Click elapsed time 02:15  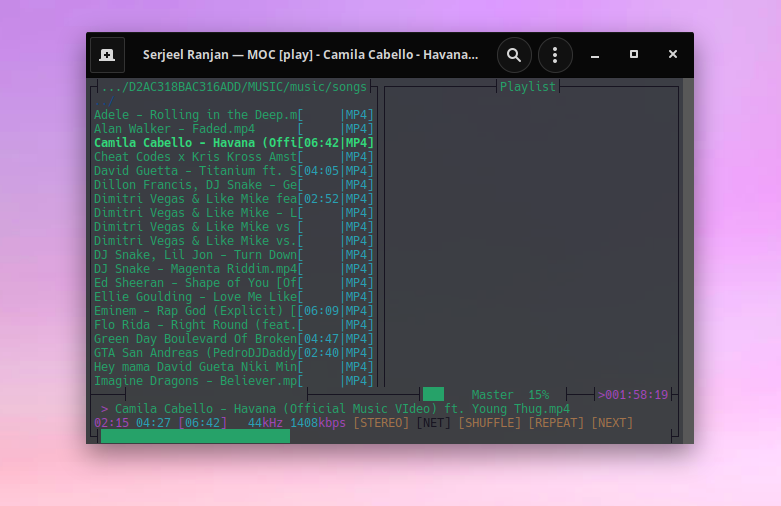click(x=112, y=423)
